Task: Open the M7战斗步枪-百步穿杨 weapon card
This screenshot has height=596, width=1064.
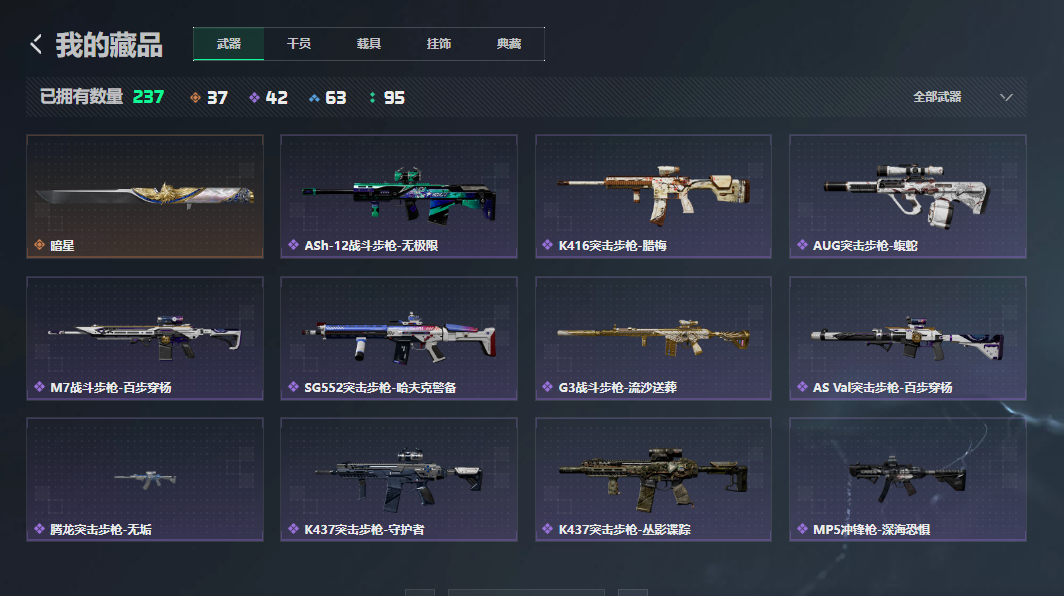Action: point(145,338)
